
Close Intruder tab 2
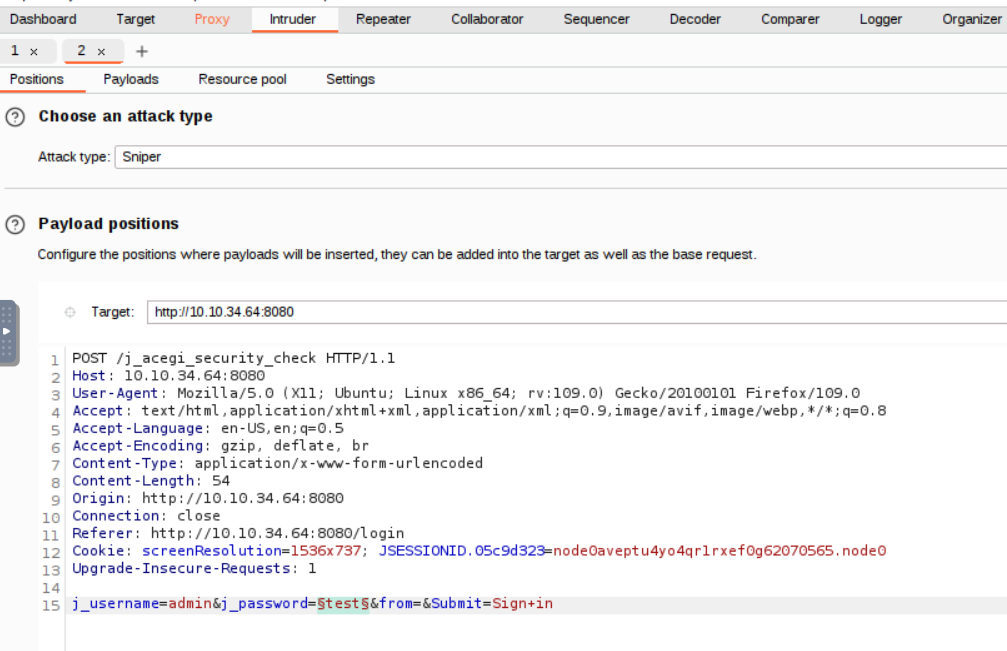tap(101, 51)
